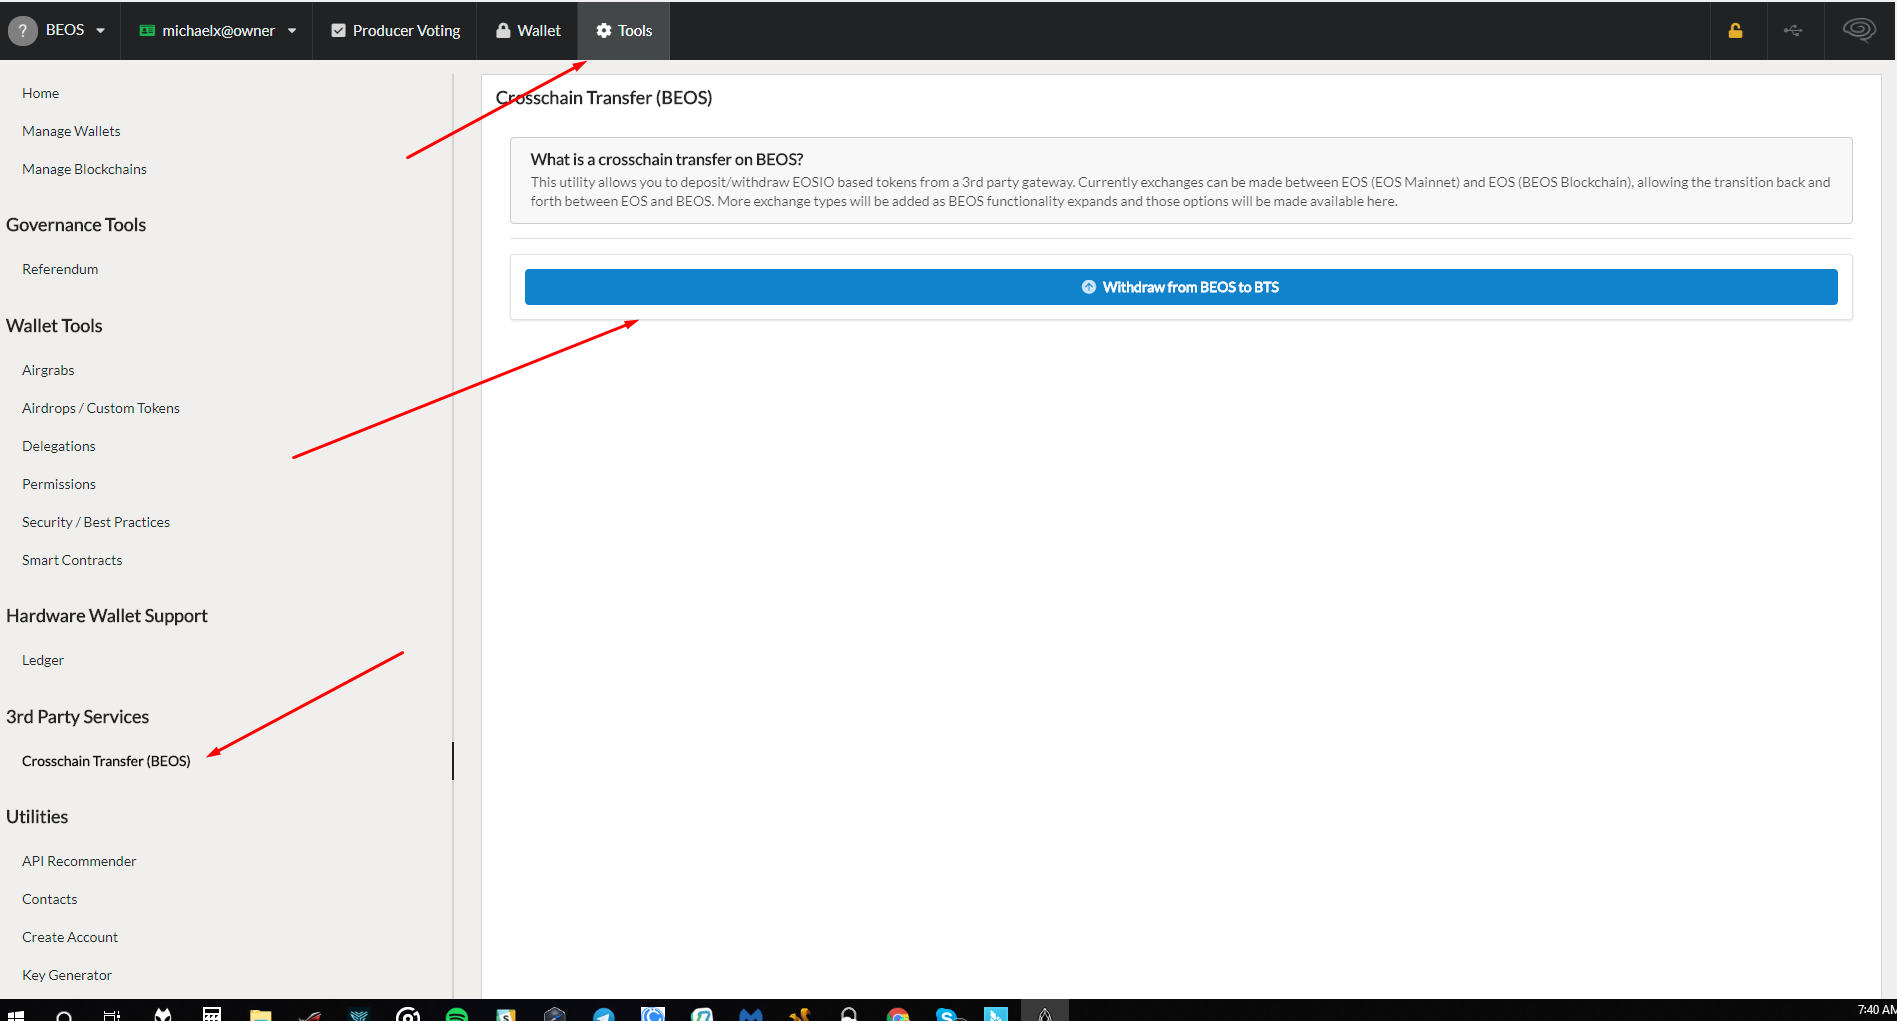Click the Governance Tools heading
This screenshot has height=1021, width=1897.
pos(76,225)
